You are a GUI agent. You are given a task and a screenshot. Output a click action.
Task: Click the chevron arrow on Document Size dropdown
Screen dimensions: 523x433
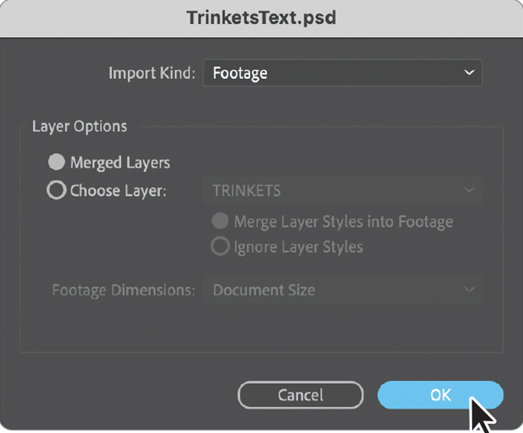469,289
